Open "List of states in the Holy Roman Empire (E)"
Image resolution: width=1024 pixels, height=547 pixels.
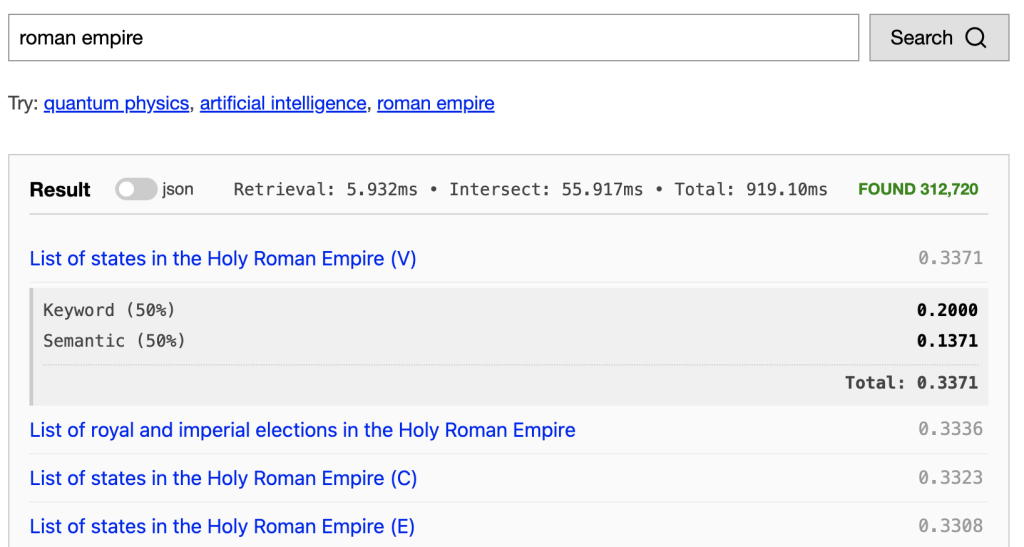coord(222,526)
